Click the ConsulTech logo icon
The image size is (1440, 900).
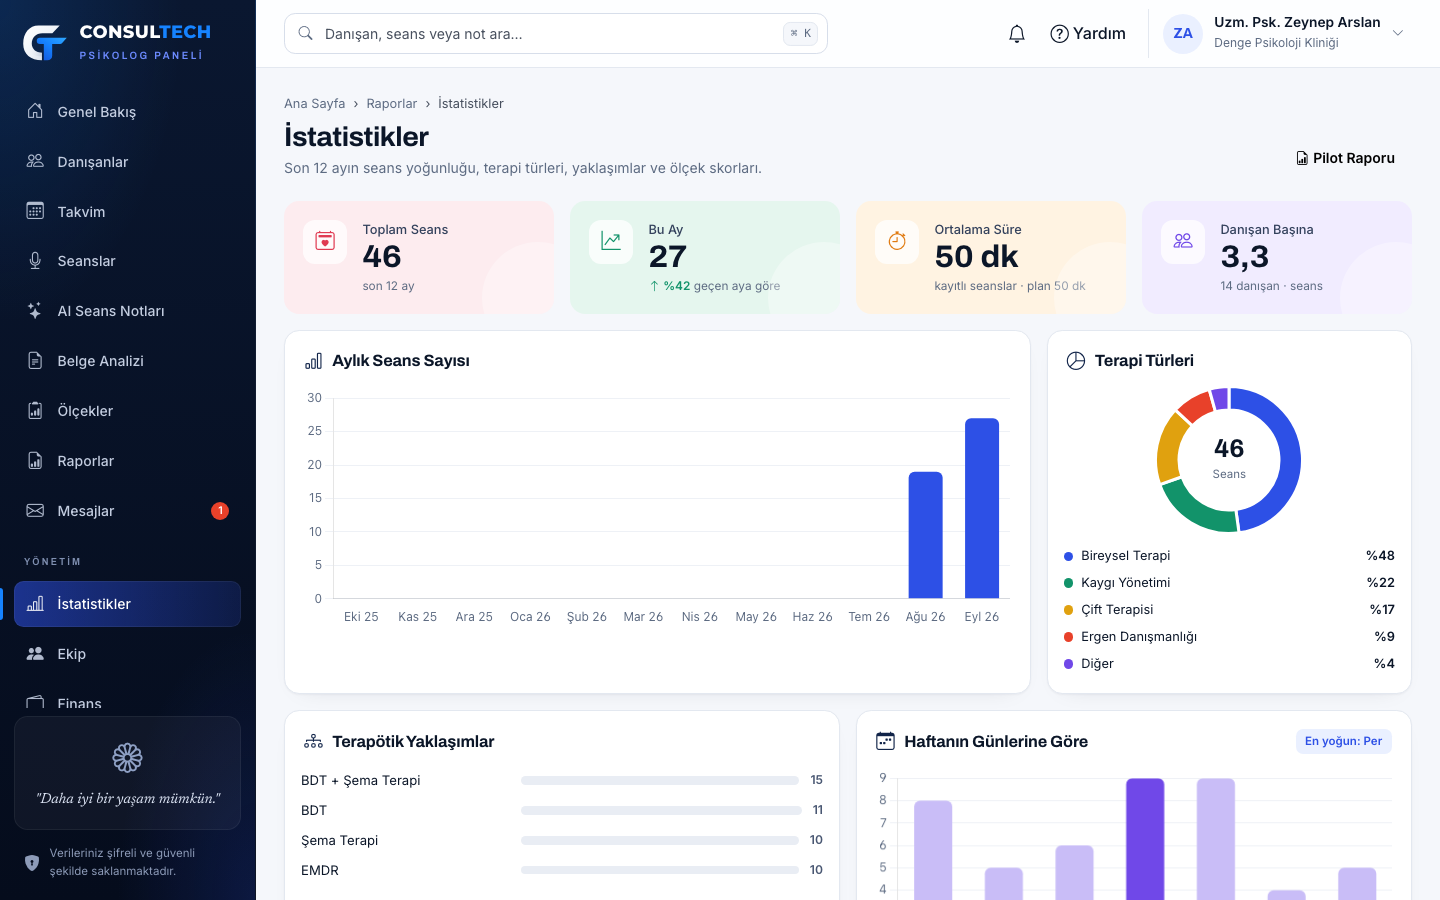coord(45,42)
